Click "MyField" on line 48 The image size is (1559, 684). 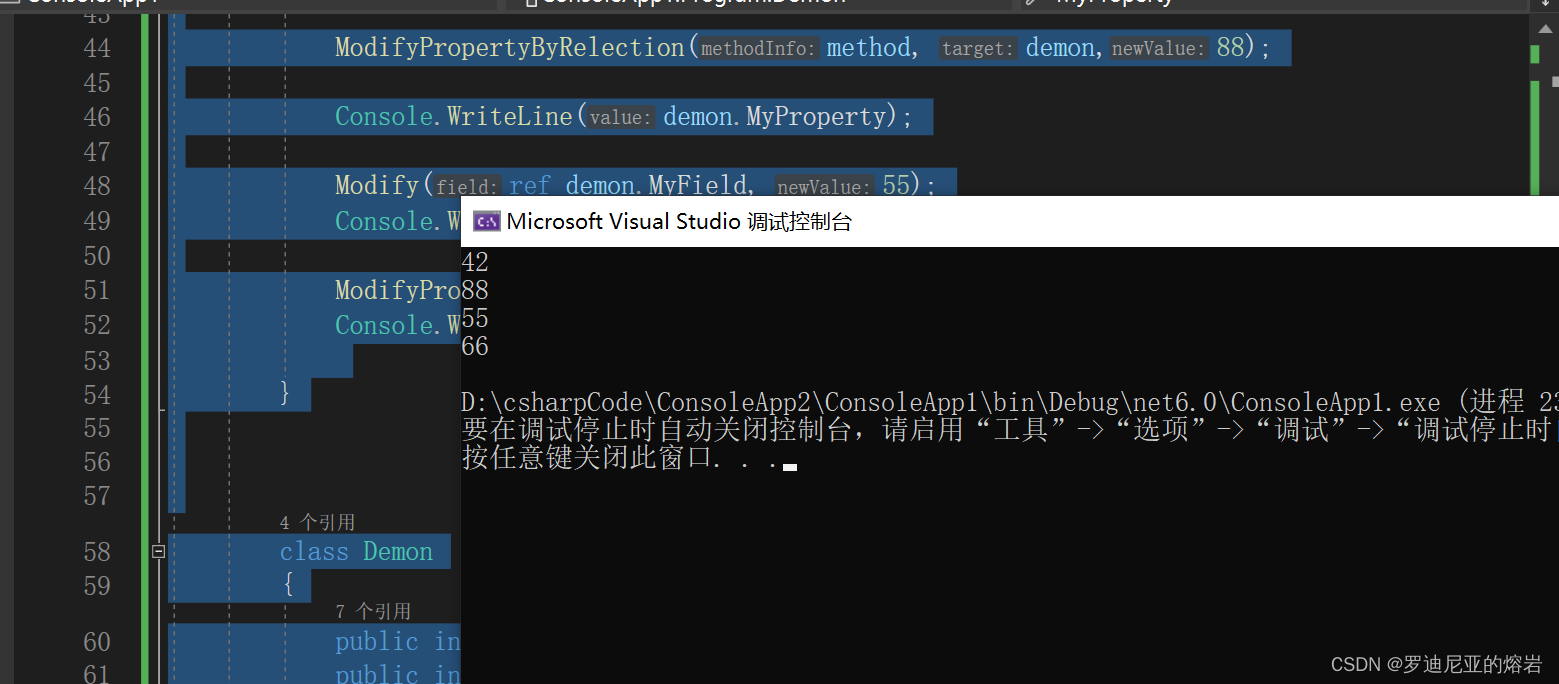698,185
